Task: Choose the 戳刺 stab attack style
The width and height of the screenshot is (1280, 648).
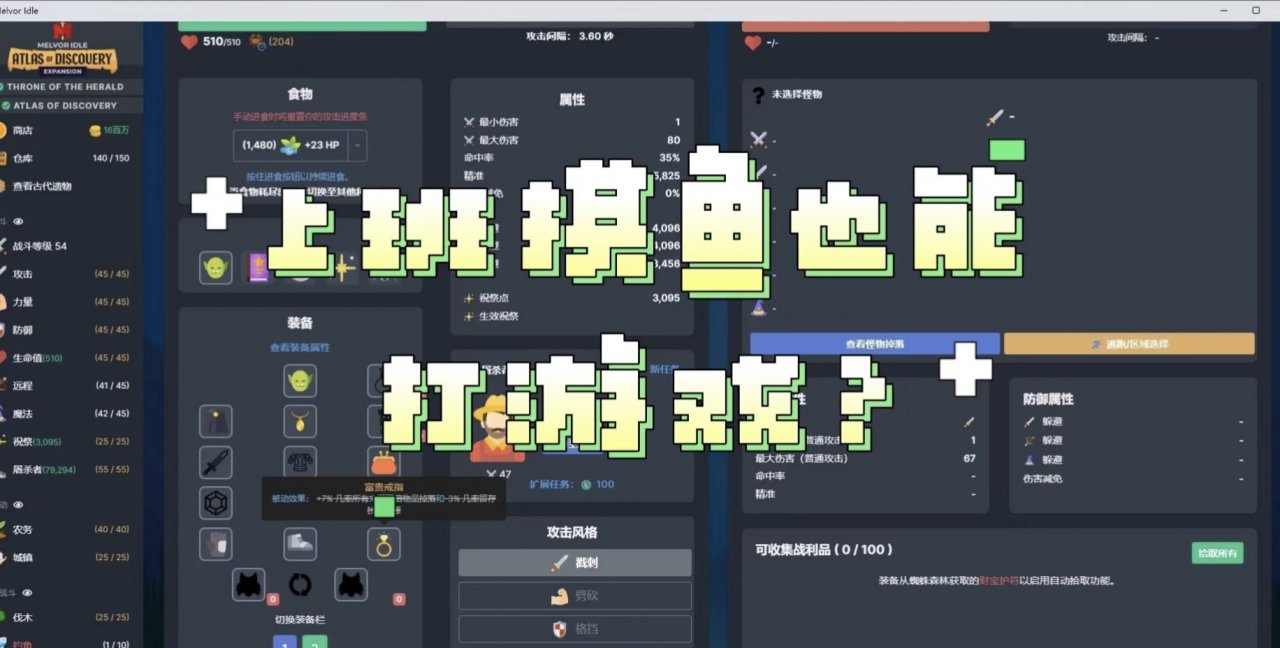Action: coord(575,563)
